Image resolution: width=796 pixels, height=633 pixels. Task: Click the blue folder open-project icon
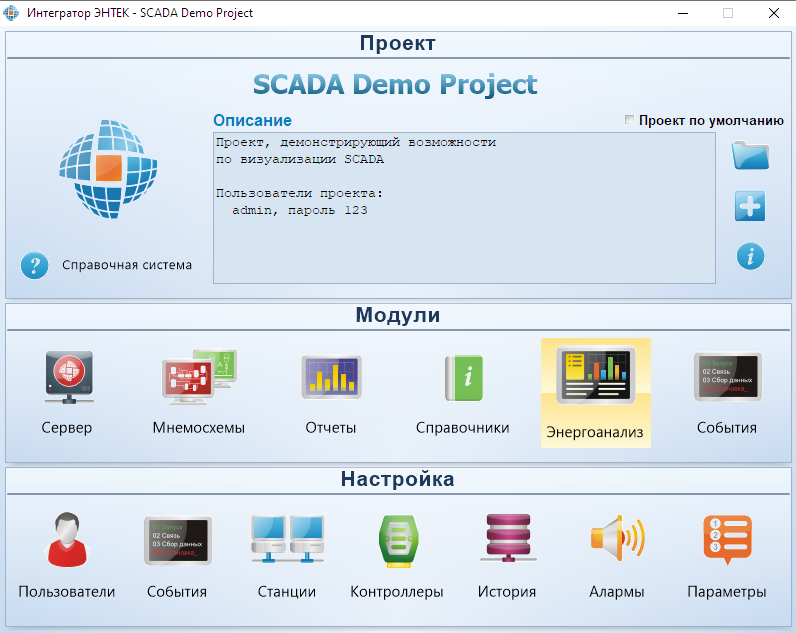coord(750,155)
